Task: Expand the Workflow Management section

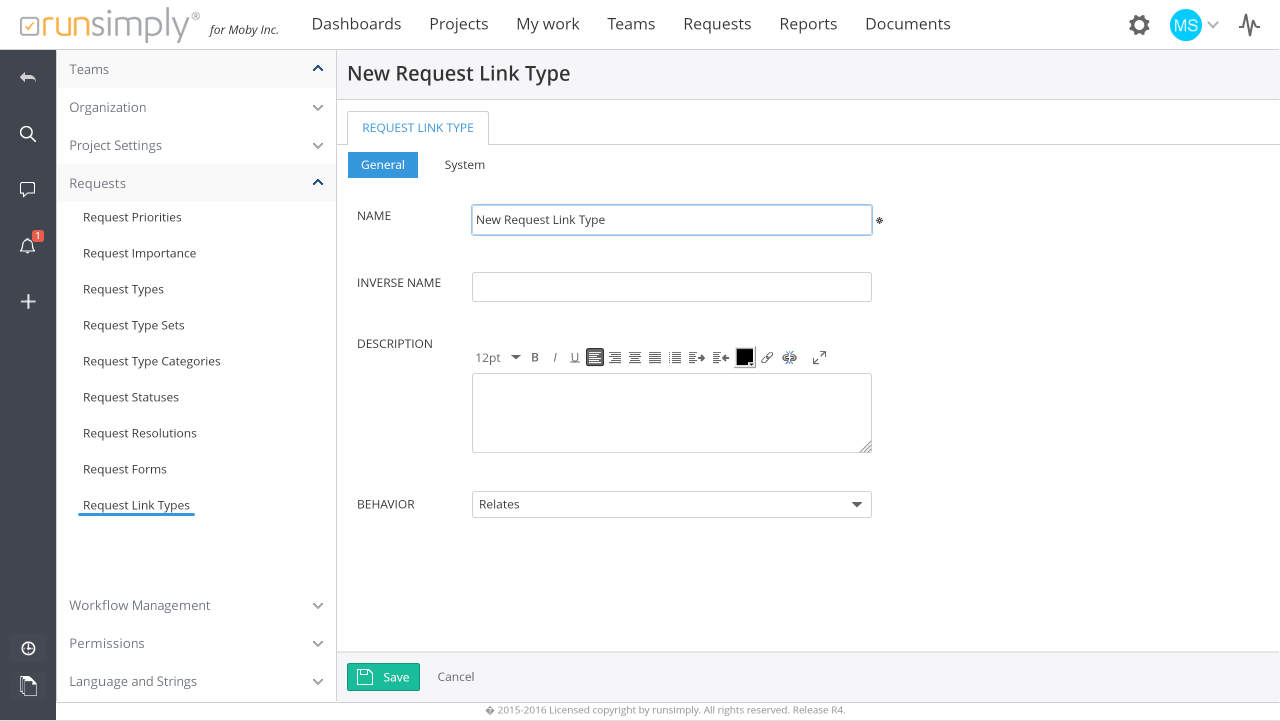Action: (196, 606)
